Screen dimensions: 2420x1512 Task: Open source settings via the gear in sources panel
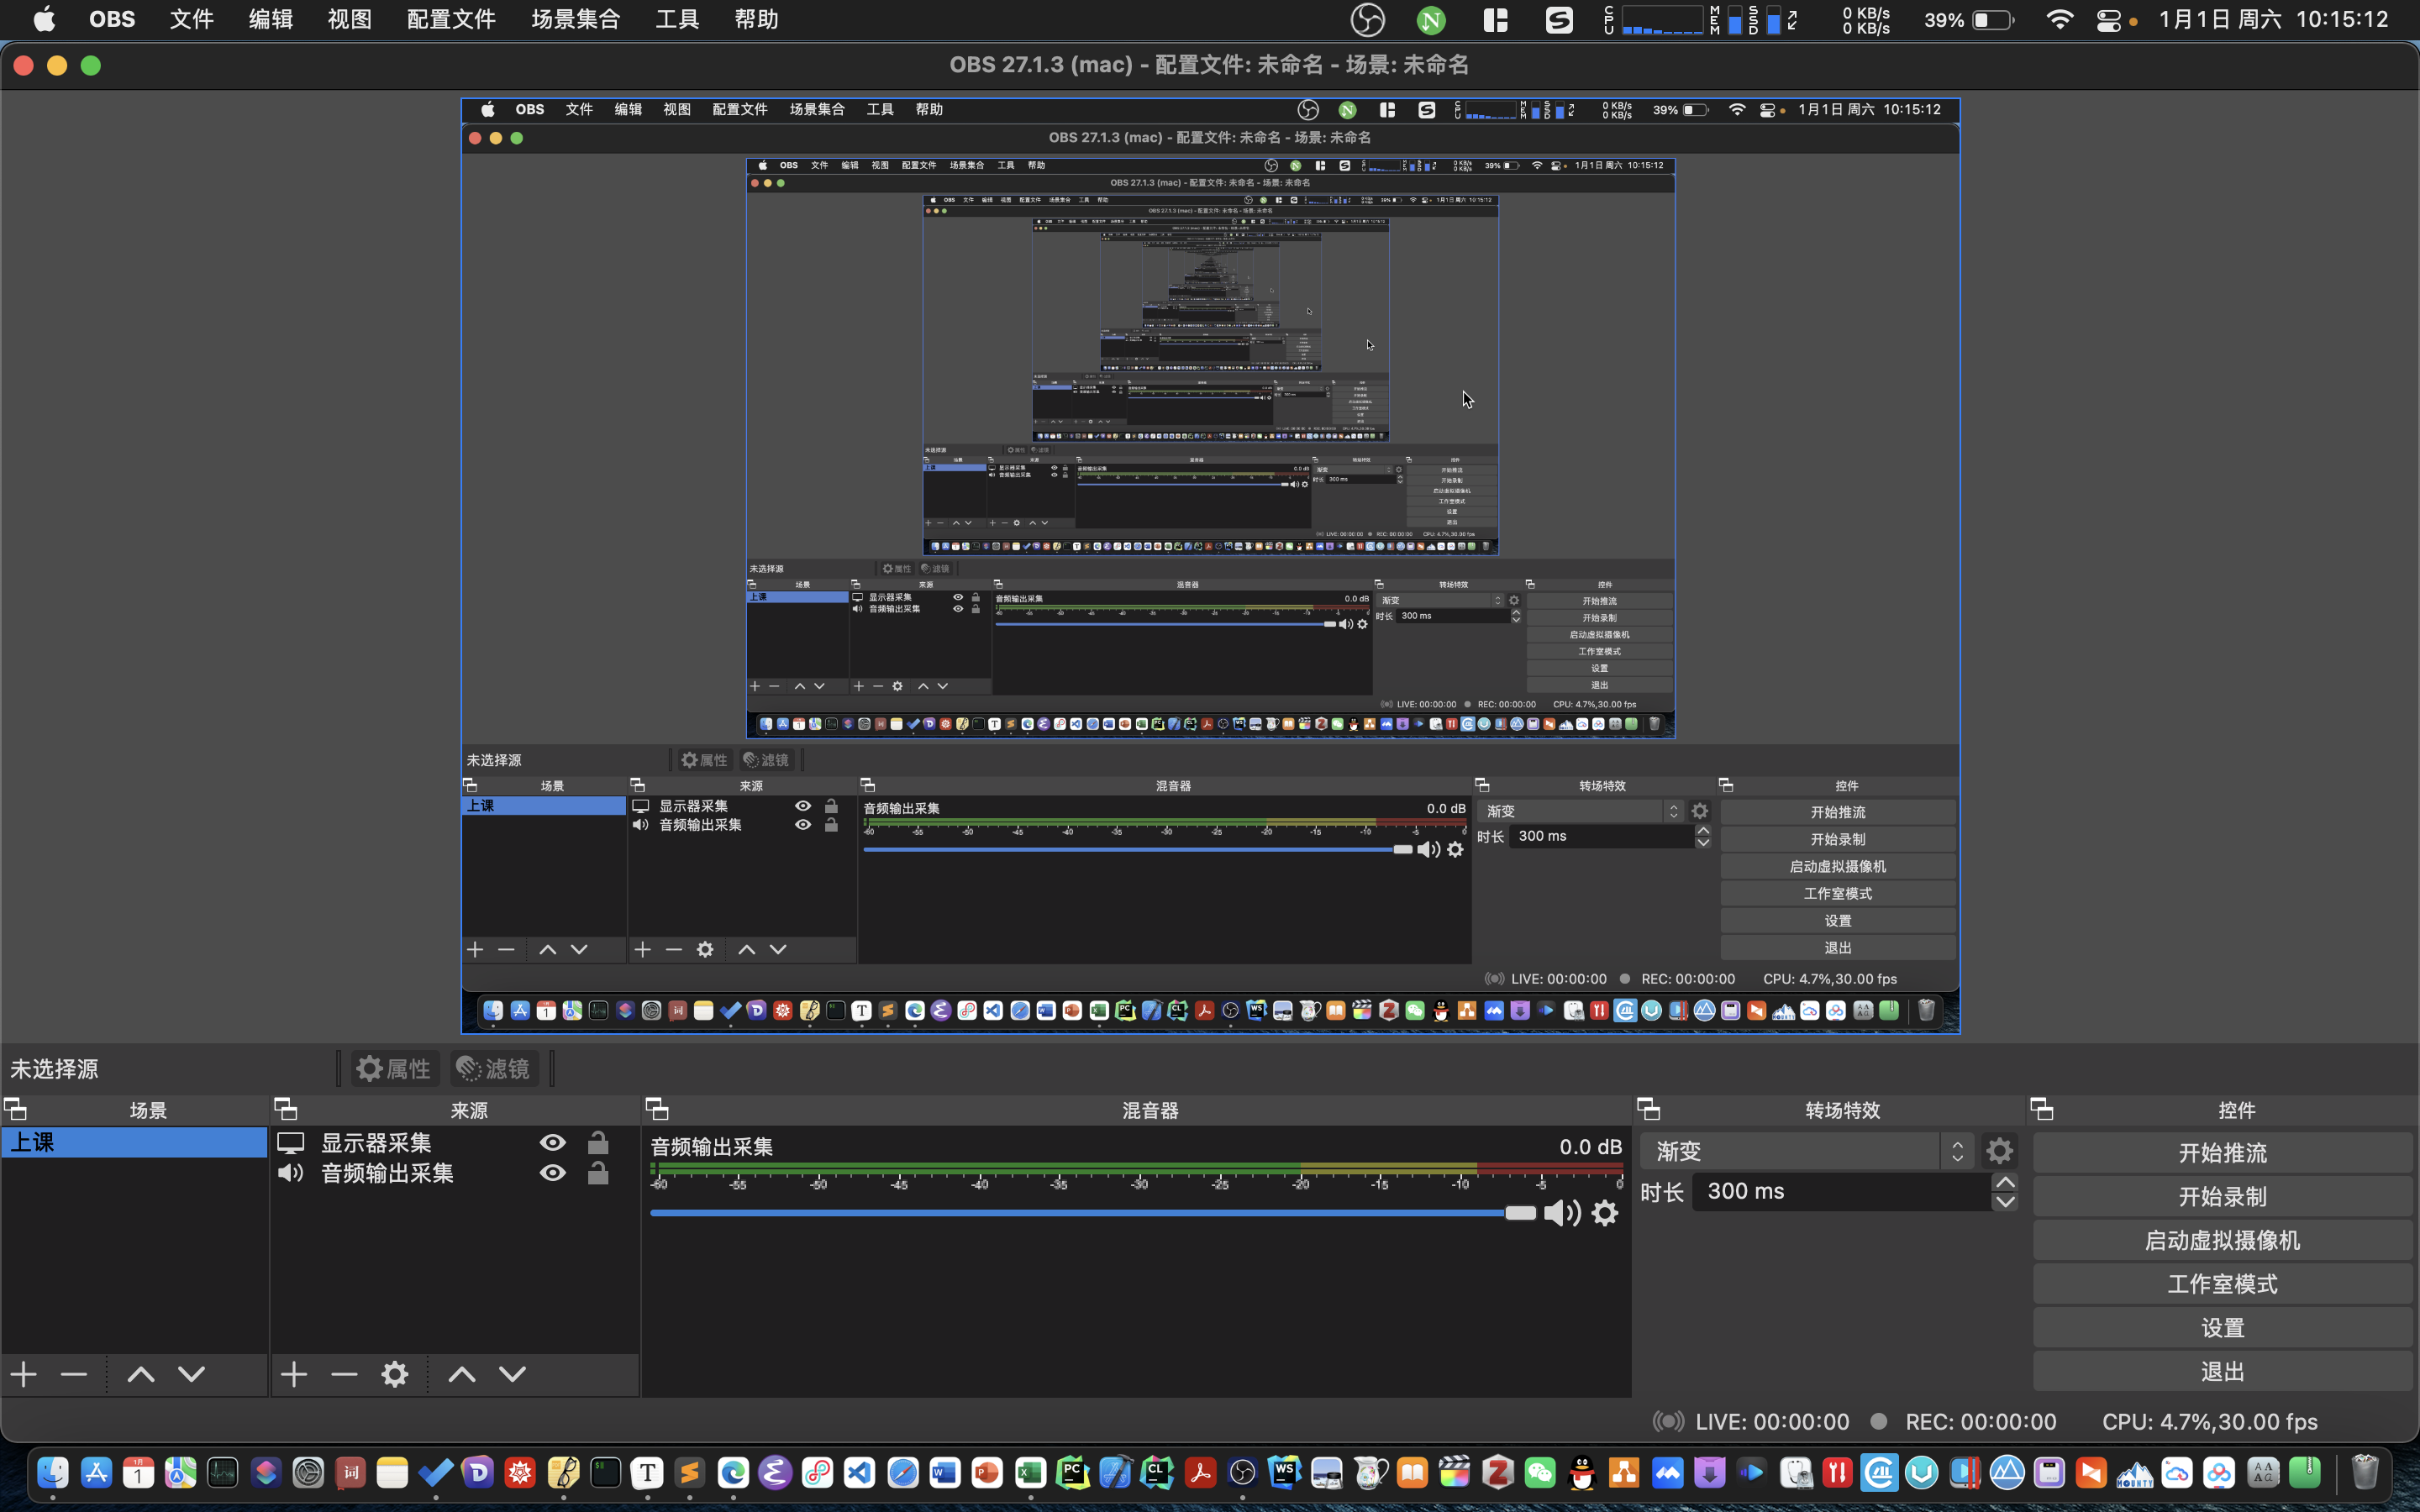point(393,1373)
